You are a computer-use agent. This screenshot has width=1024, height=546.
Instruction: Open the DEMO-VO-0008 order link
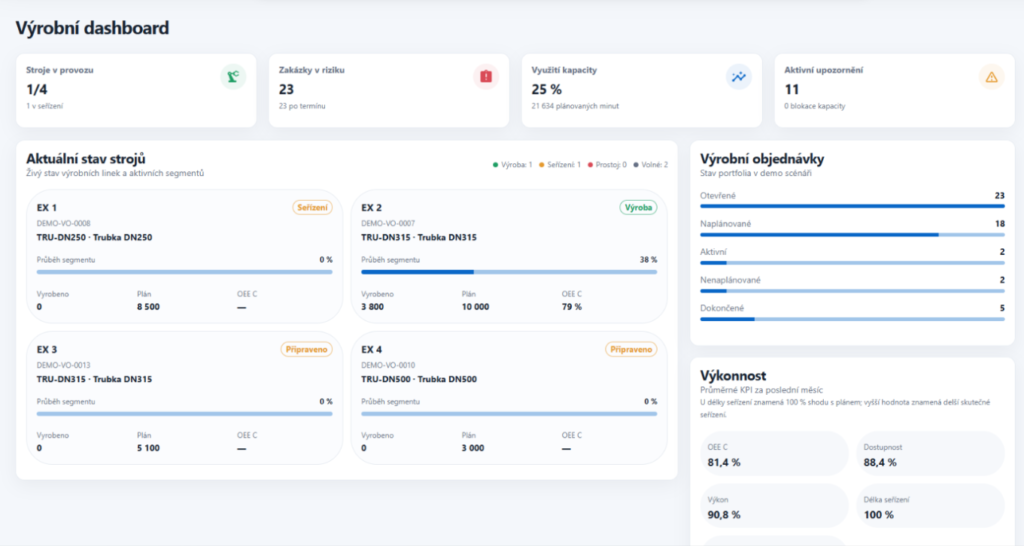63,223
